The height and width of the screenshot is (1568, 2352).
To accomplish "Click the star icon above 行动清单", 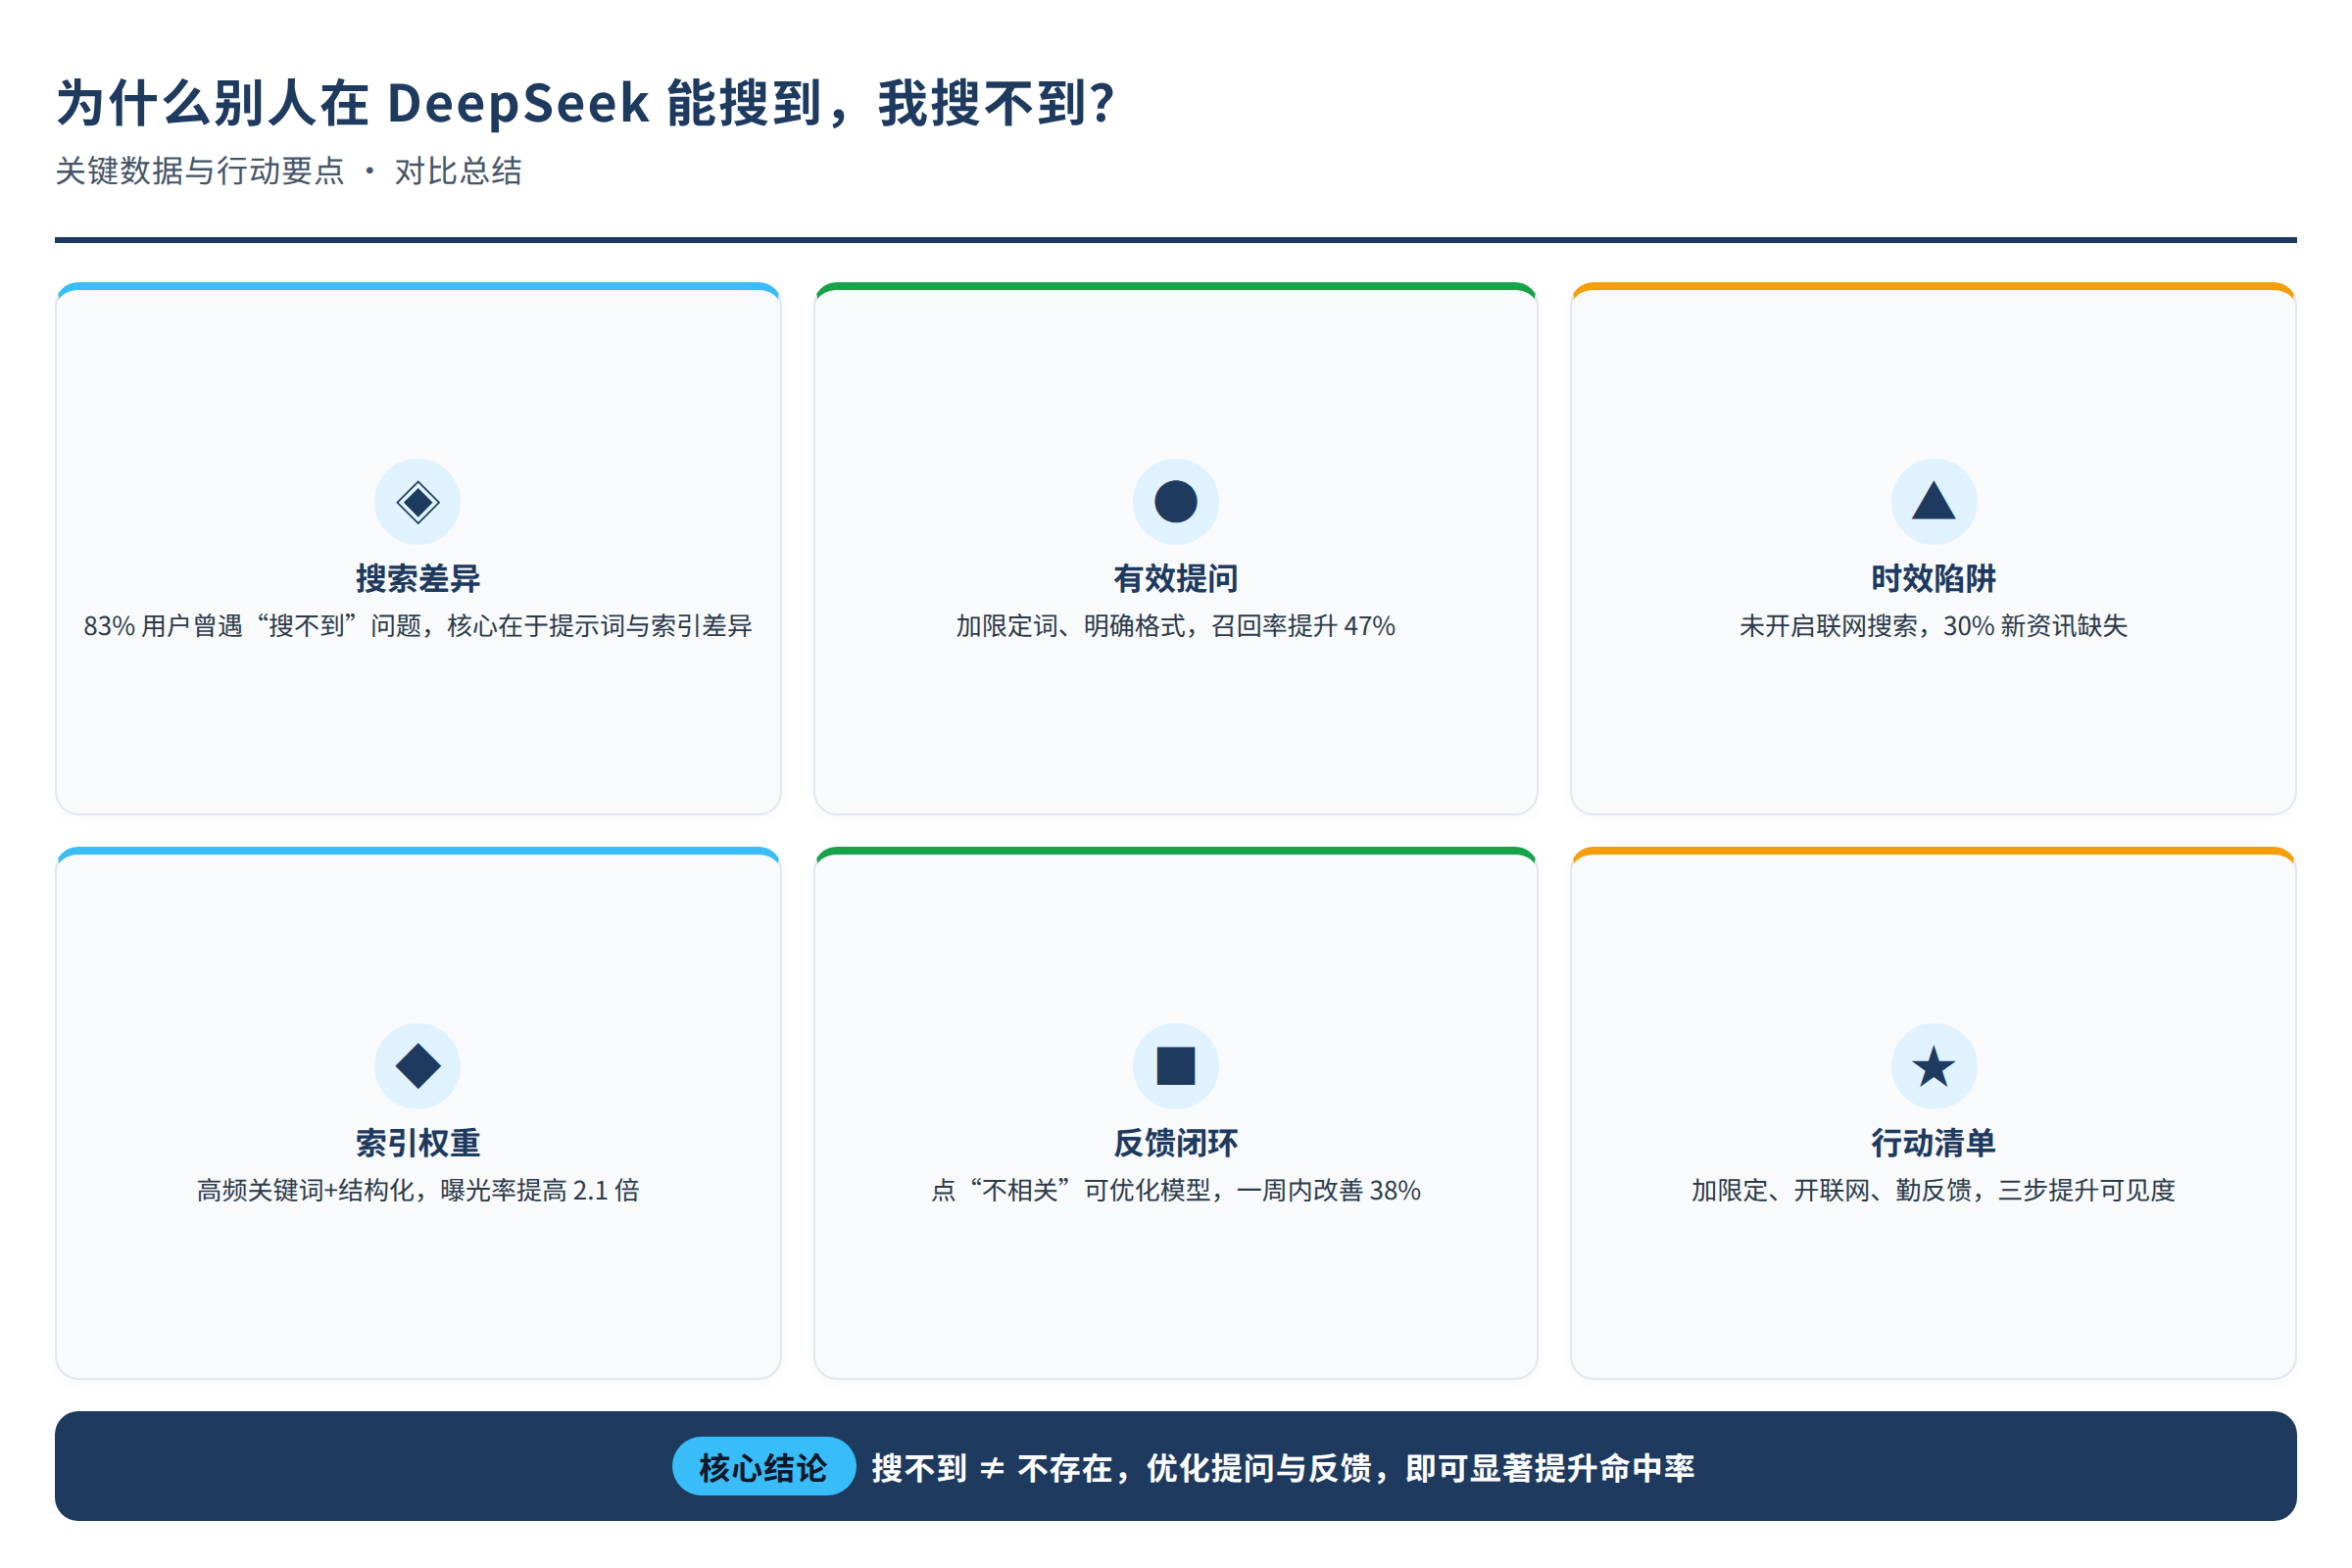I will point(1934,1066).
